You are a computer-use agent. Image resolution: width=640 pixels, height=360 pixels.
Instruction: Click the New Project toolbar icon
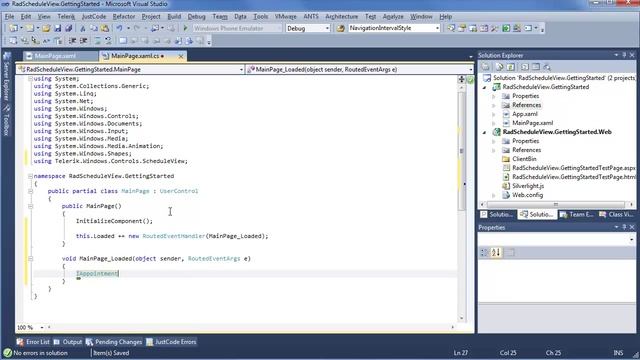click(x=13, y=28)
